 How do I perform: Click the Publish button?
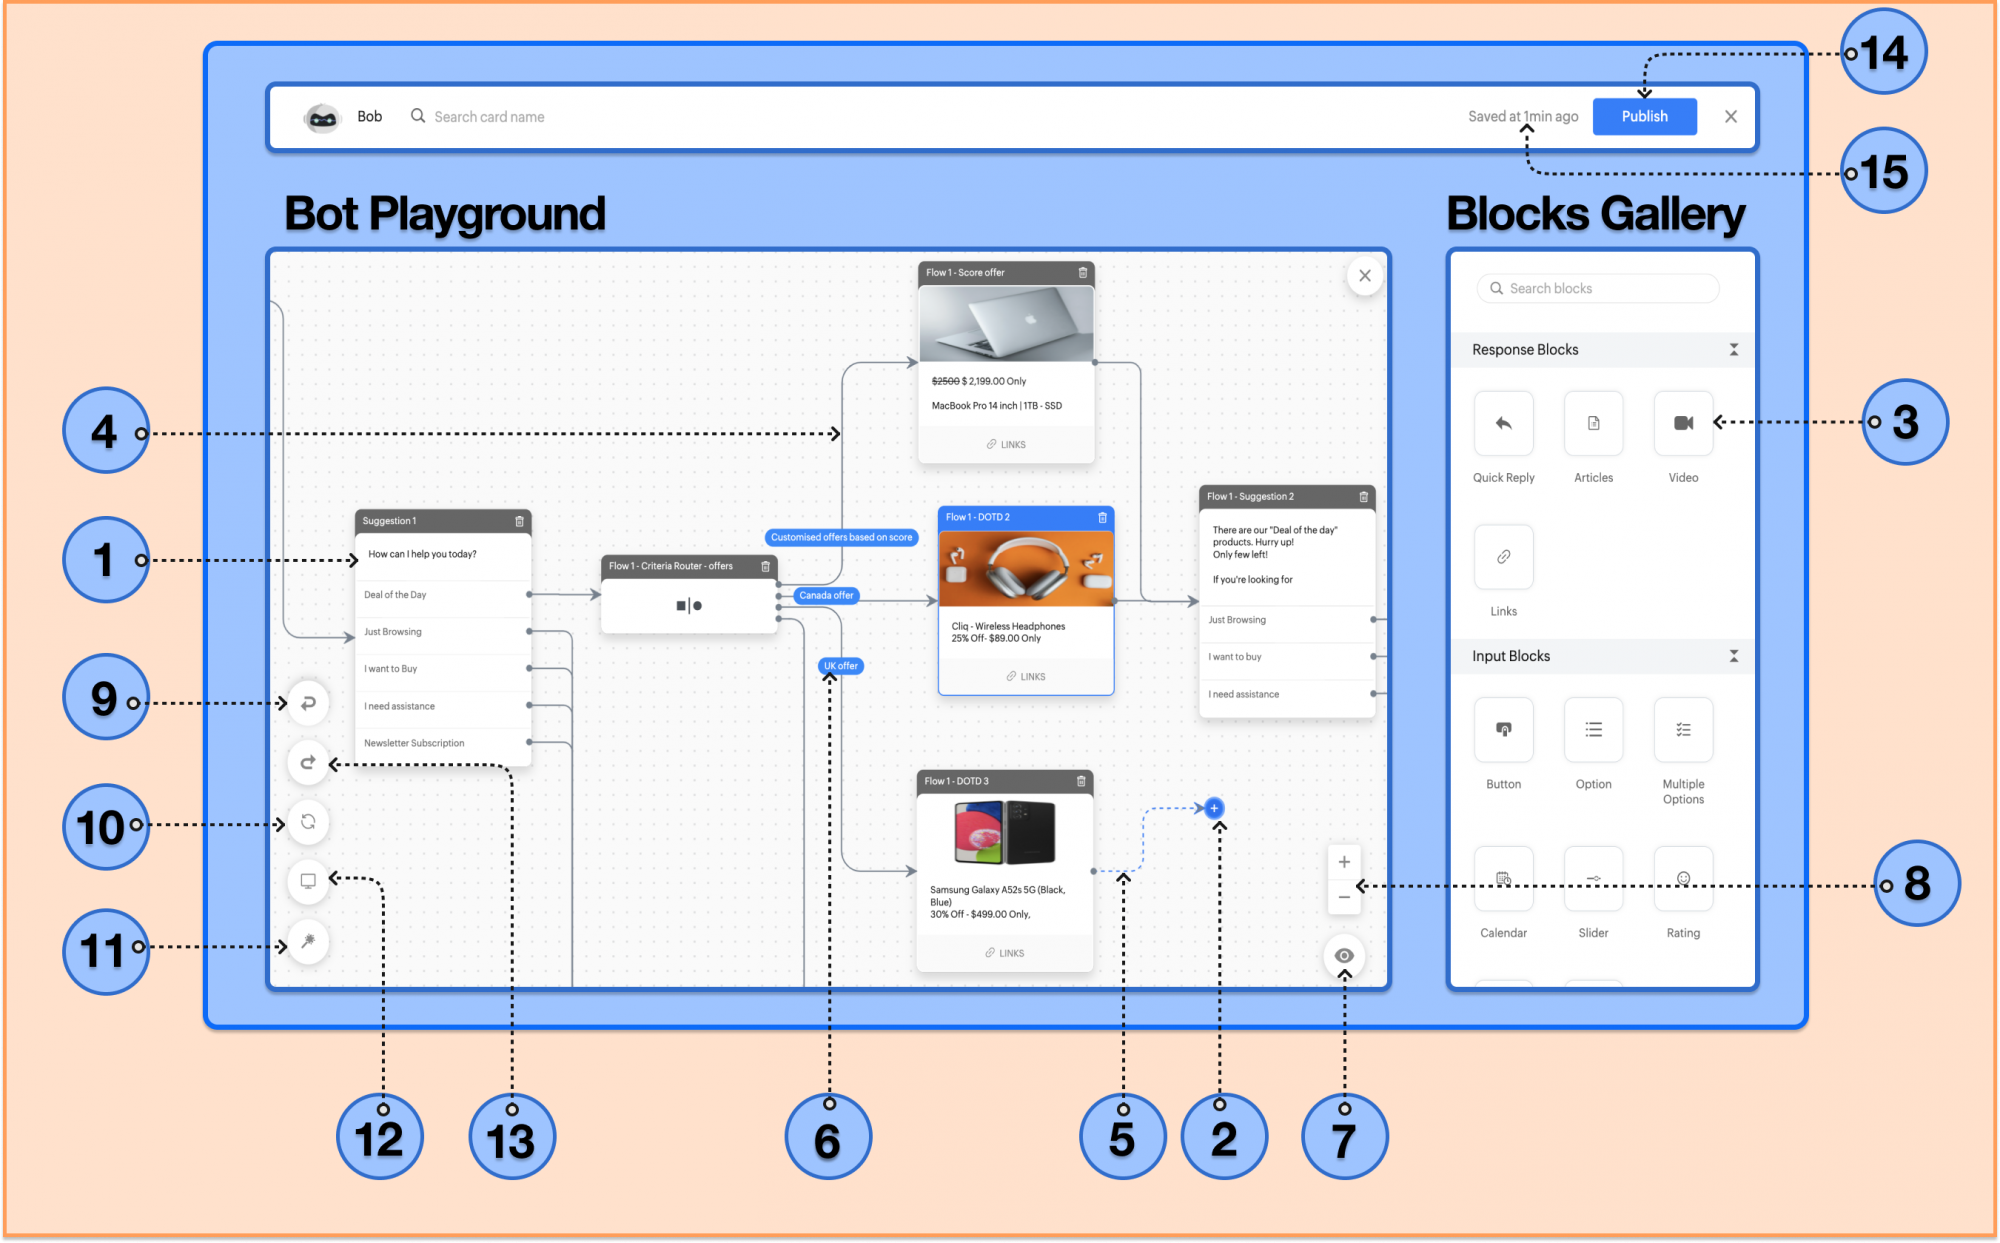1644,116
